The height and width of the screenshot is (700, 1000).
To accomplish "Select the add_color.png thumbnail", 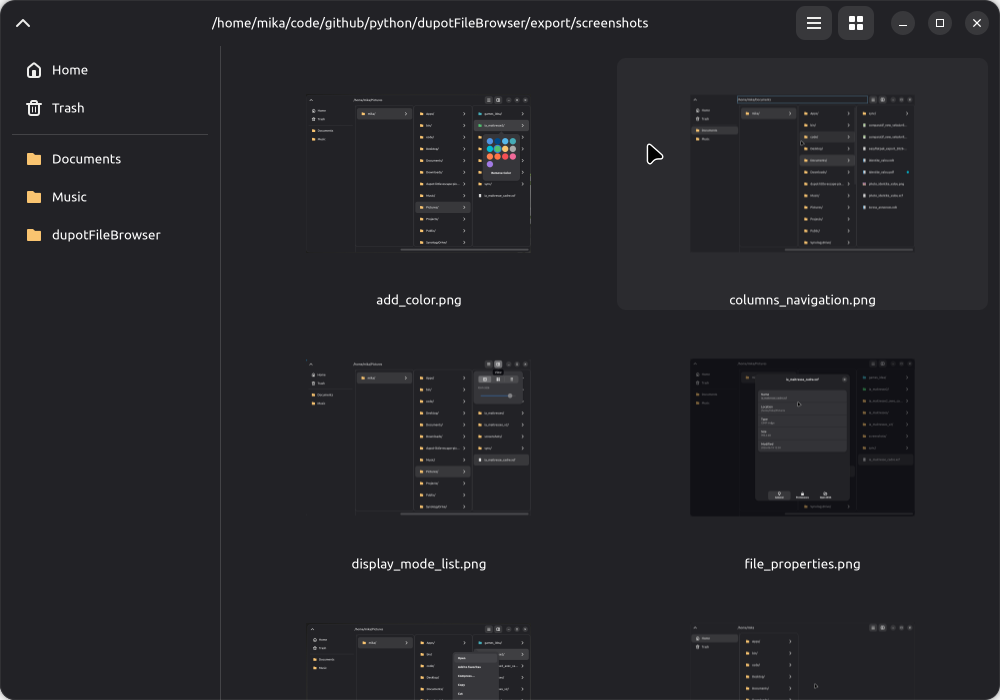I will (x=418, y=174).
